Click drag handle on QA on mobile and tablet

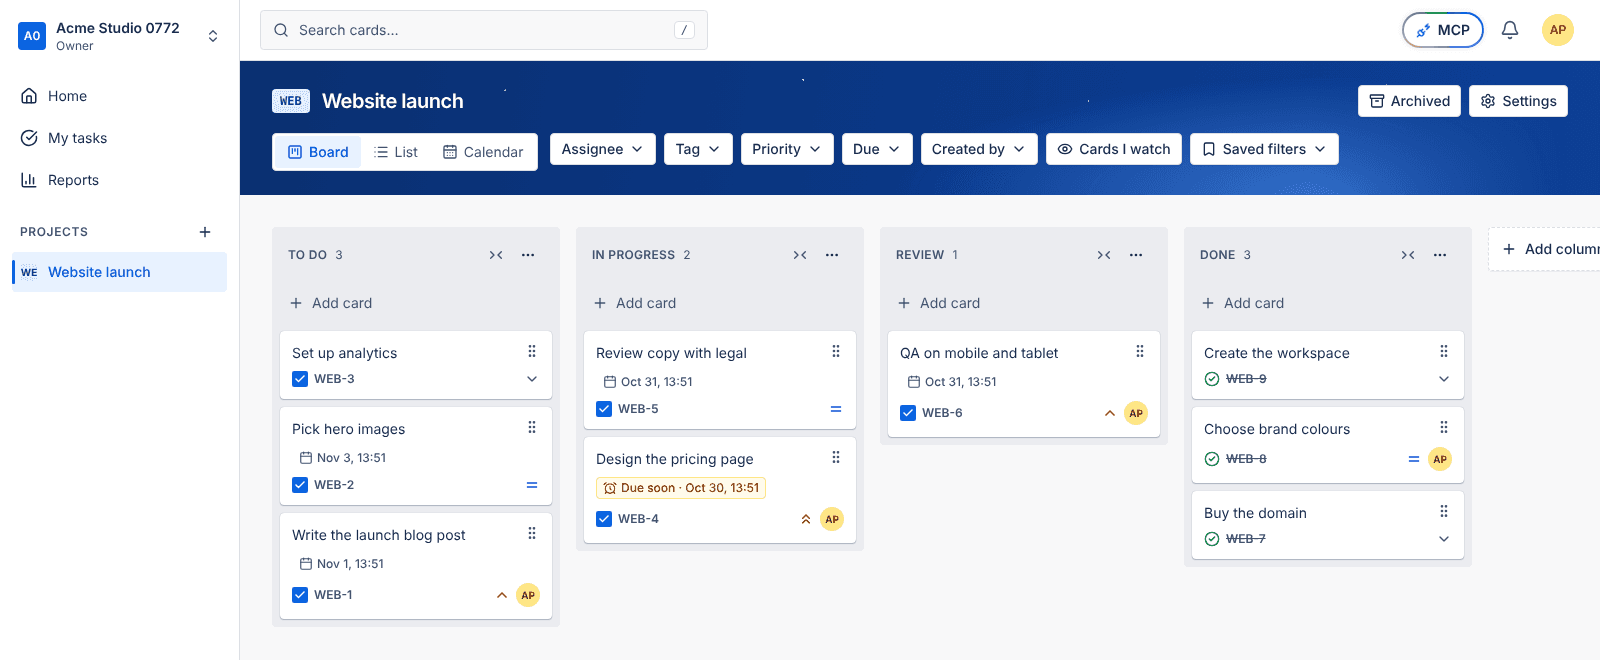[x=1140, y=351]
